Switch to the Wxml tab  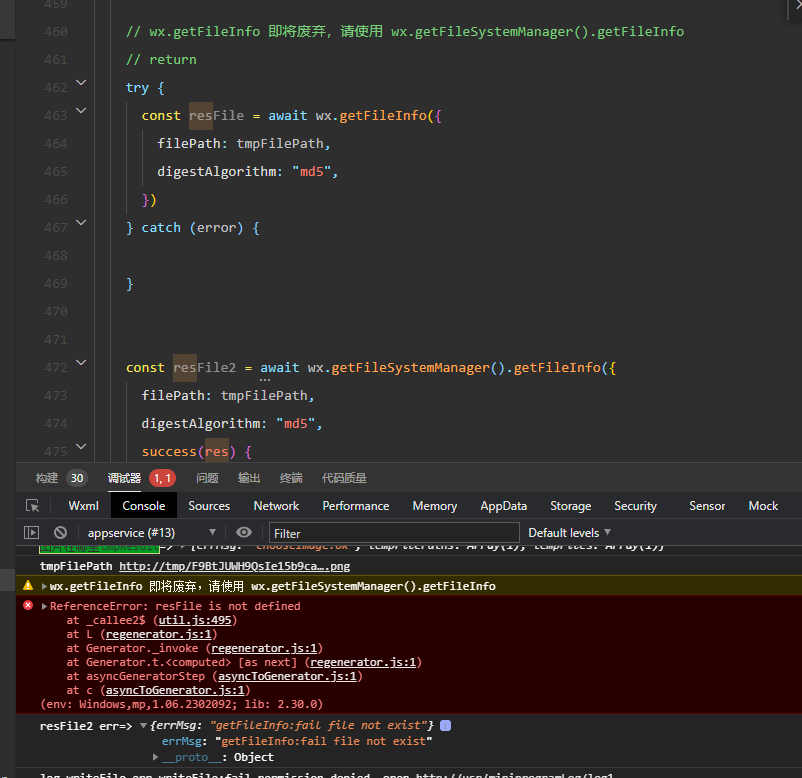[83, 506]
